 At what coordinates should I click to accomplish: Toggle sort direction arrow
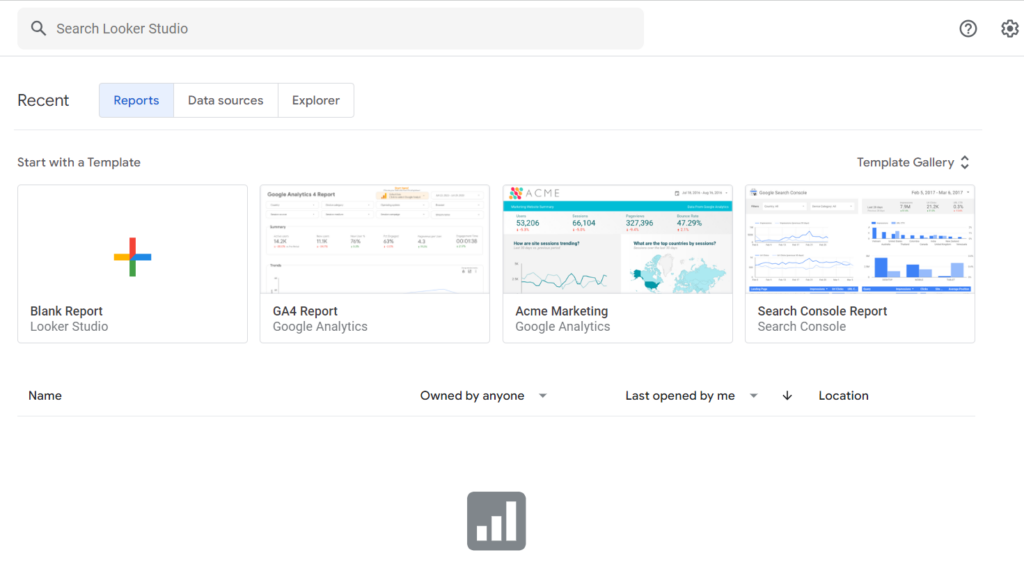point(787,396)
